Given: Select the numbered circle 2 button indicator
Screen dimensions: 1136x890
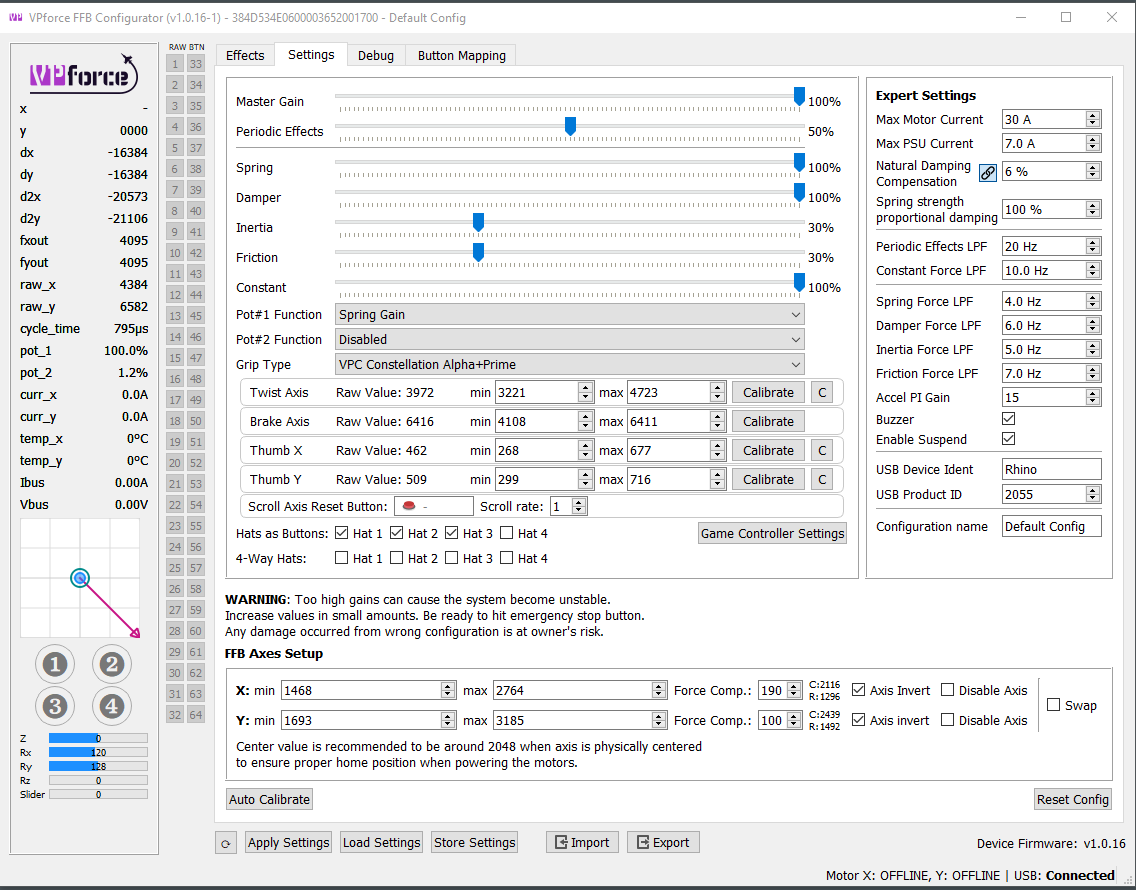Looking at the screenshot, I should (111, 663).
